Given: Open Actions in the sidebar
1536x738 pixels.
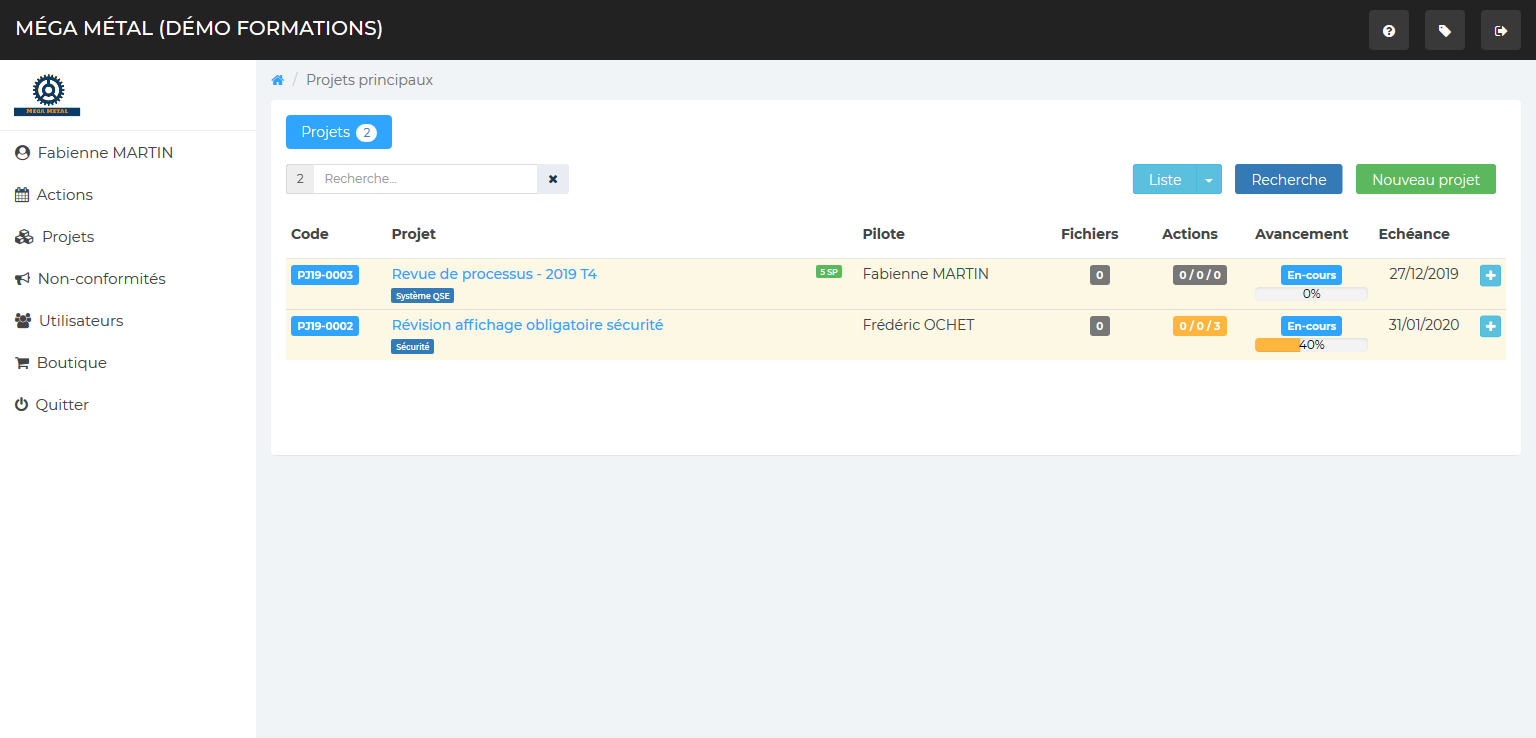Looking at the screenshot, I should (64, 195).
